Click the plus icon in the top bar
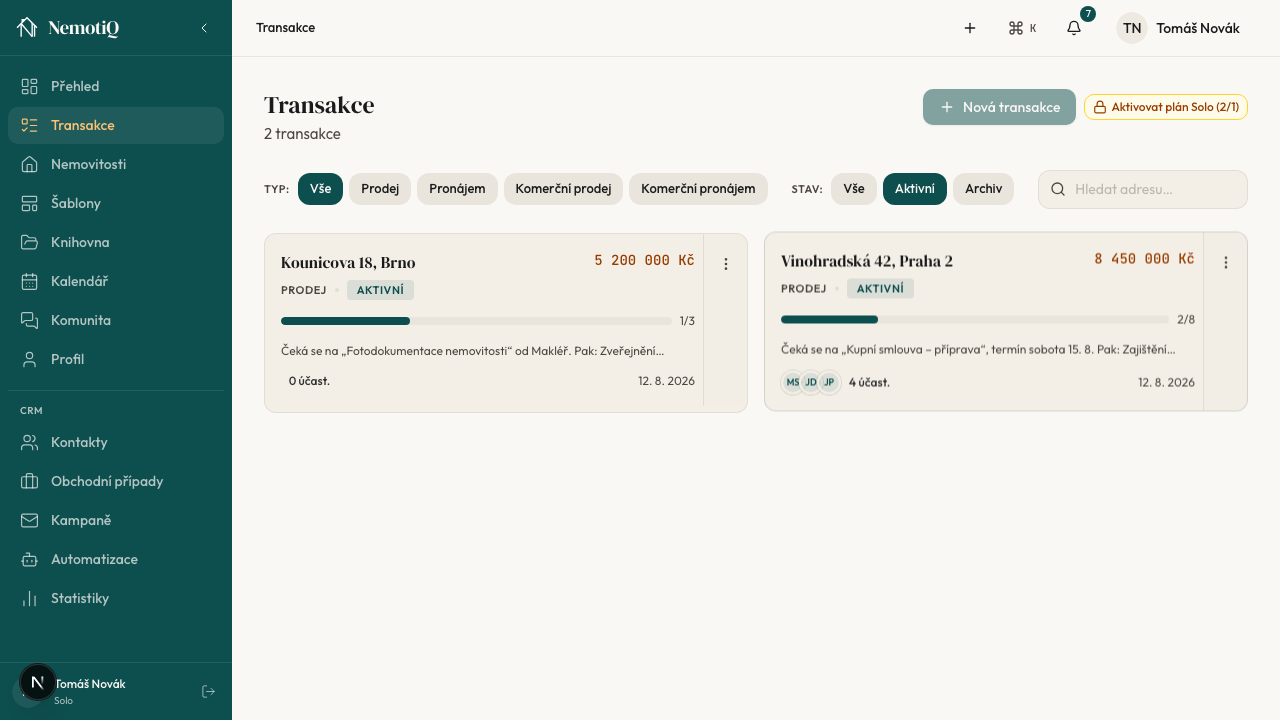1280x720 pixels. point(970,28)
